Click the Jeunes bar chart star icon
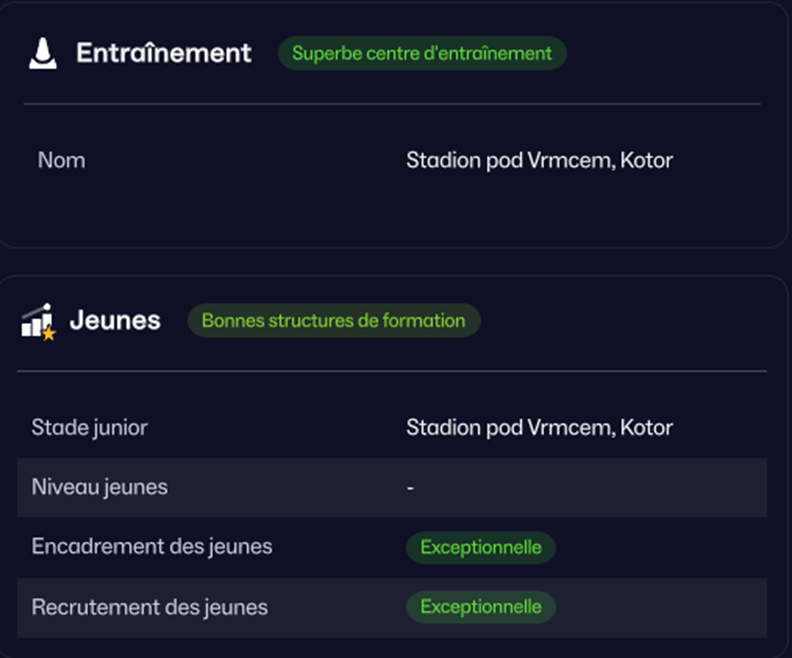The height and width of the screenshot is (658, 792). (38, 321)
